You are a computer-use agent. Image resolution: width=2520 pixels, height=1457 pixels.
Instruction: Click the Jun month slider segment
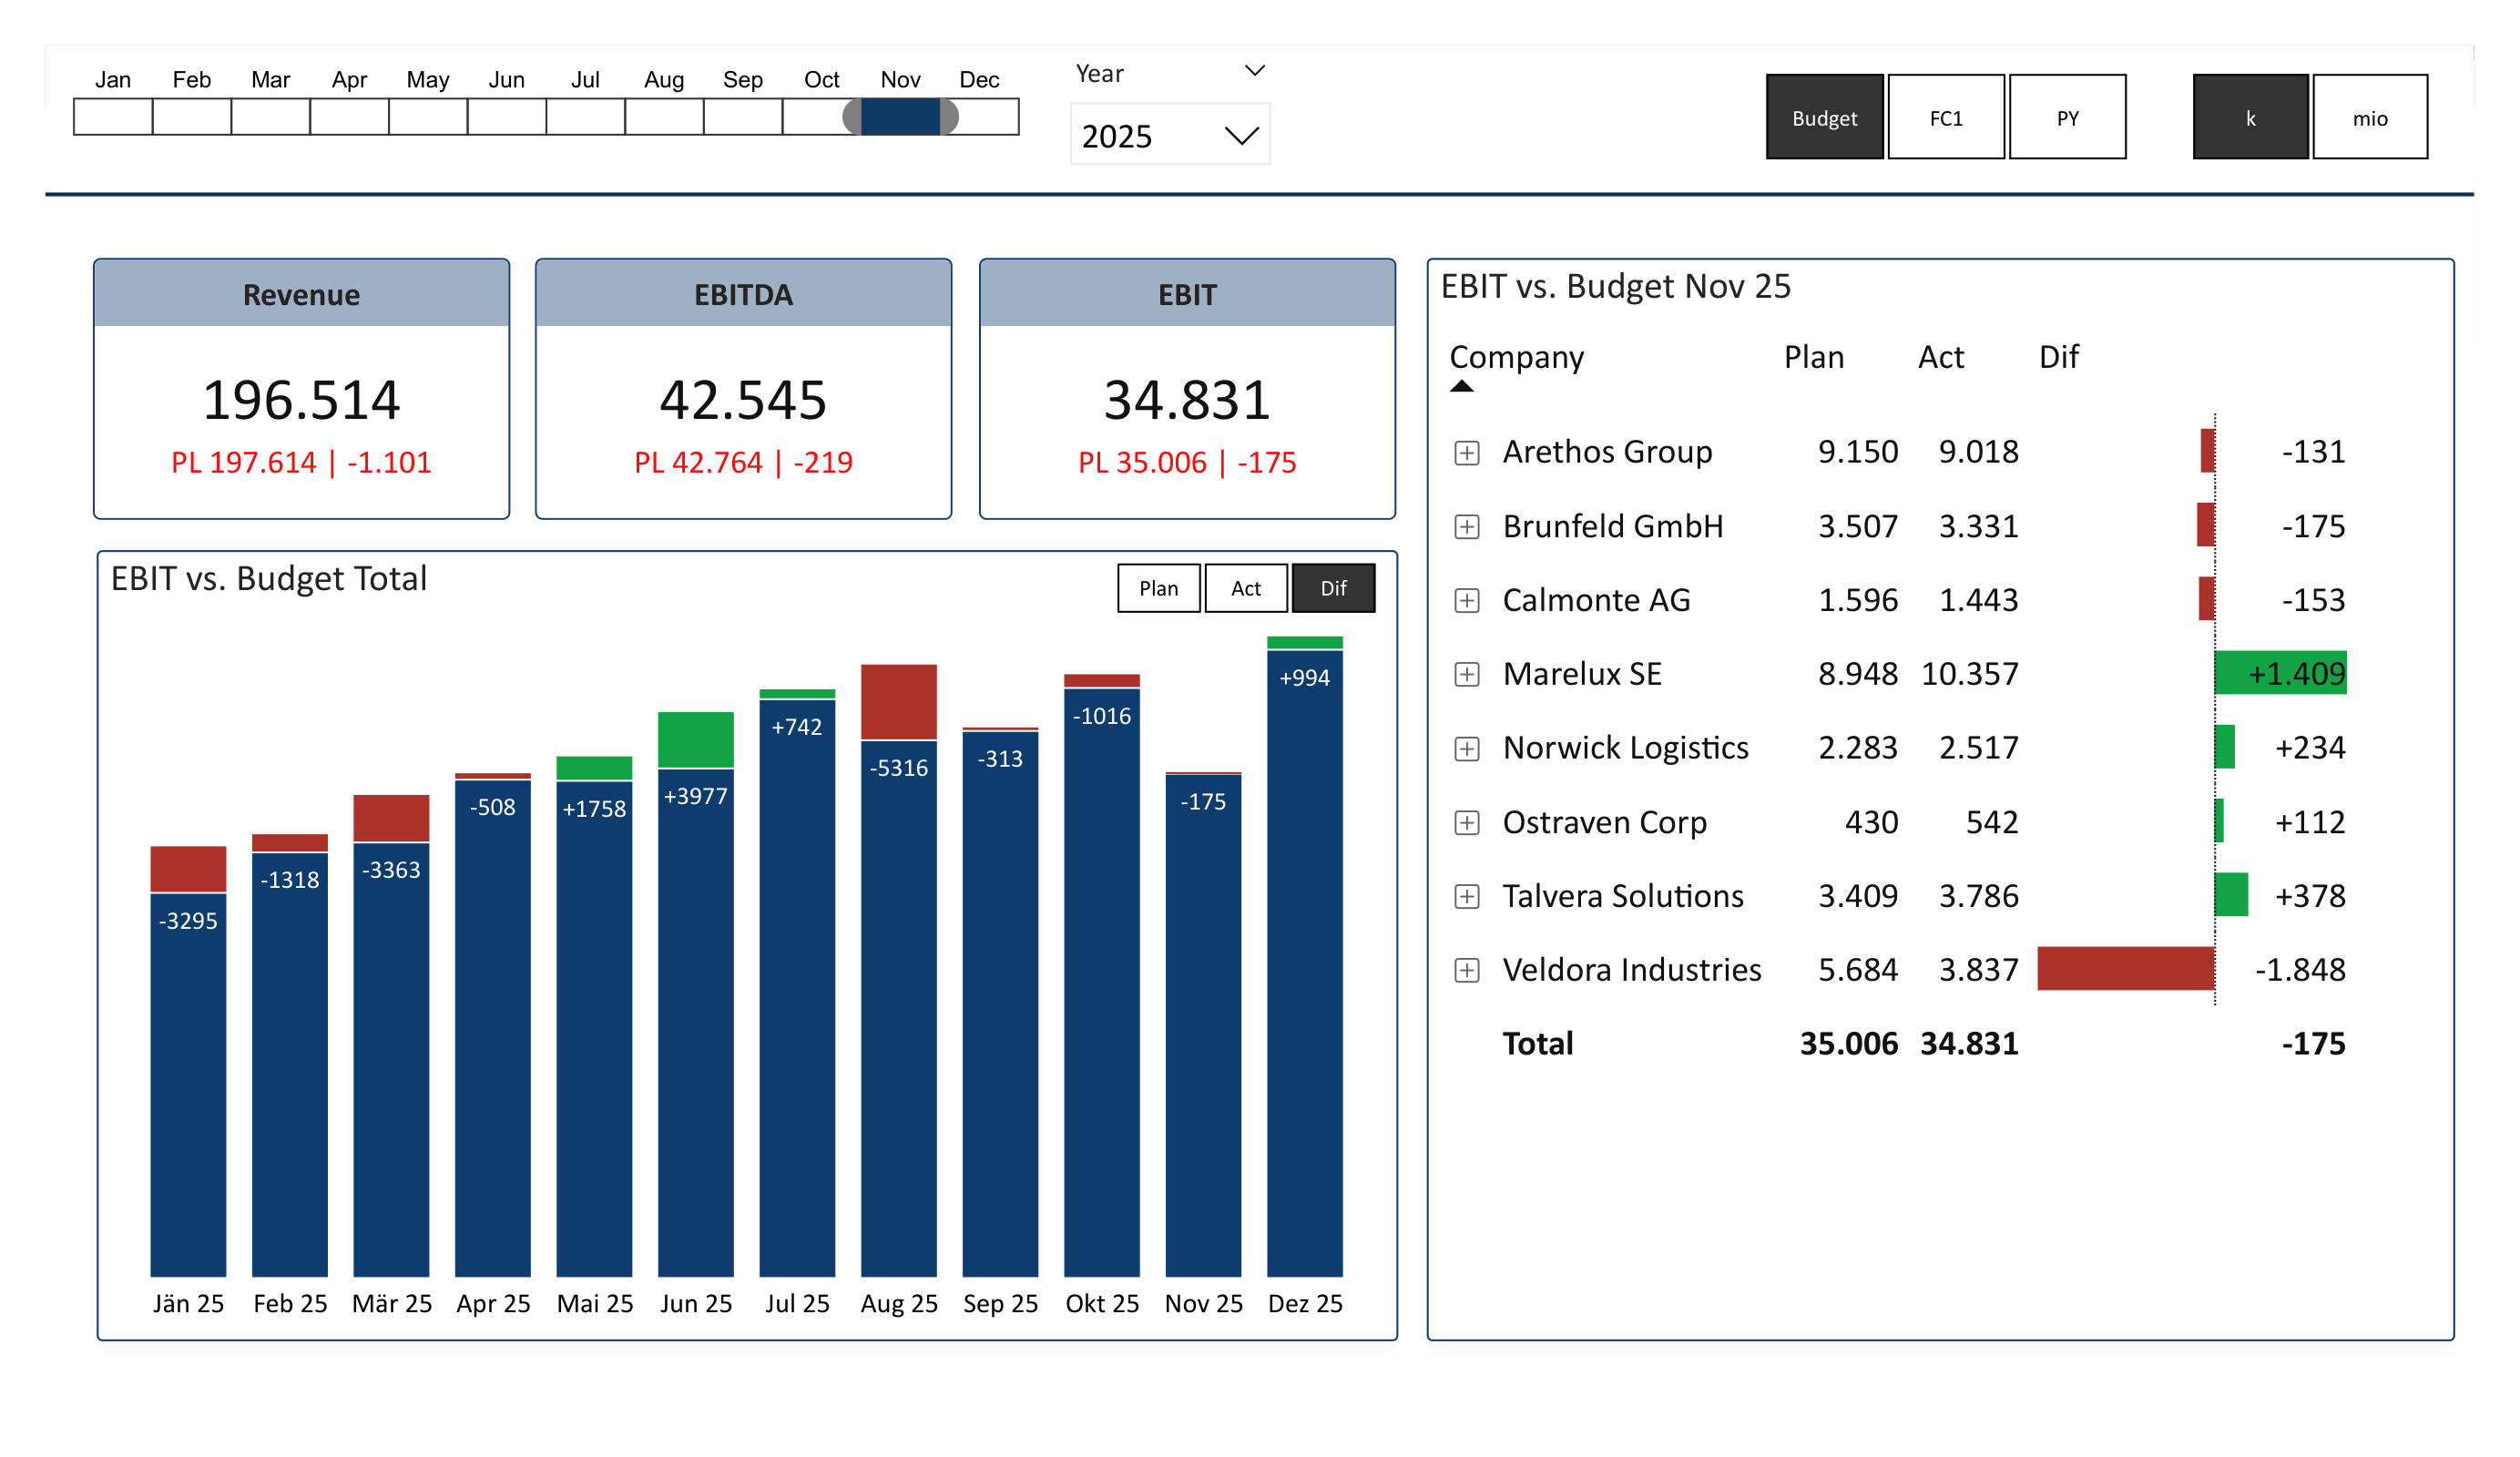tap(507, 116)
